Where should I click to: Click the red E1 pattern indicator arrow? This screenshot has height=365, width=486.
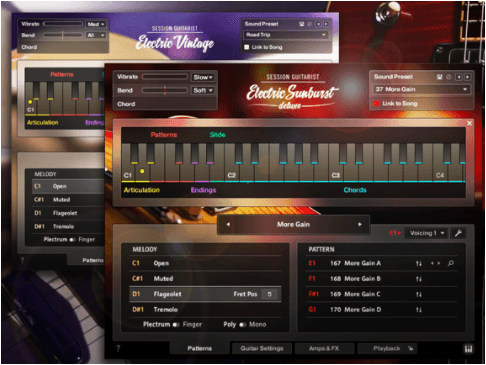[395, 233]
